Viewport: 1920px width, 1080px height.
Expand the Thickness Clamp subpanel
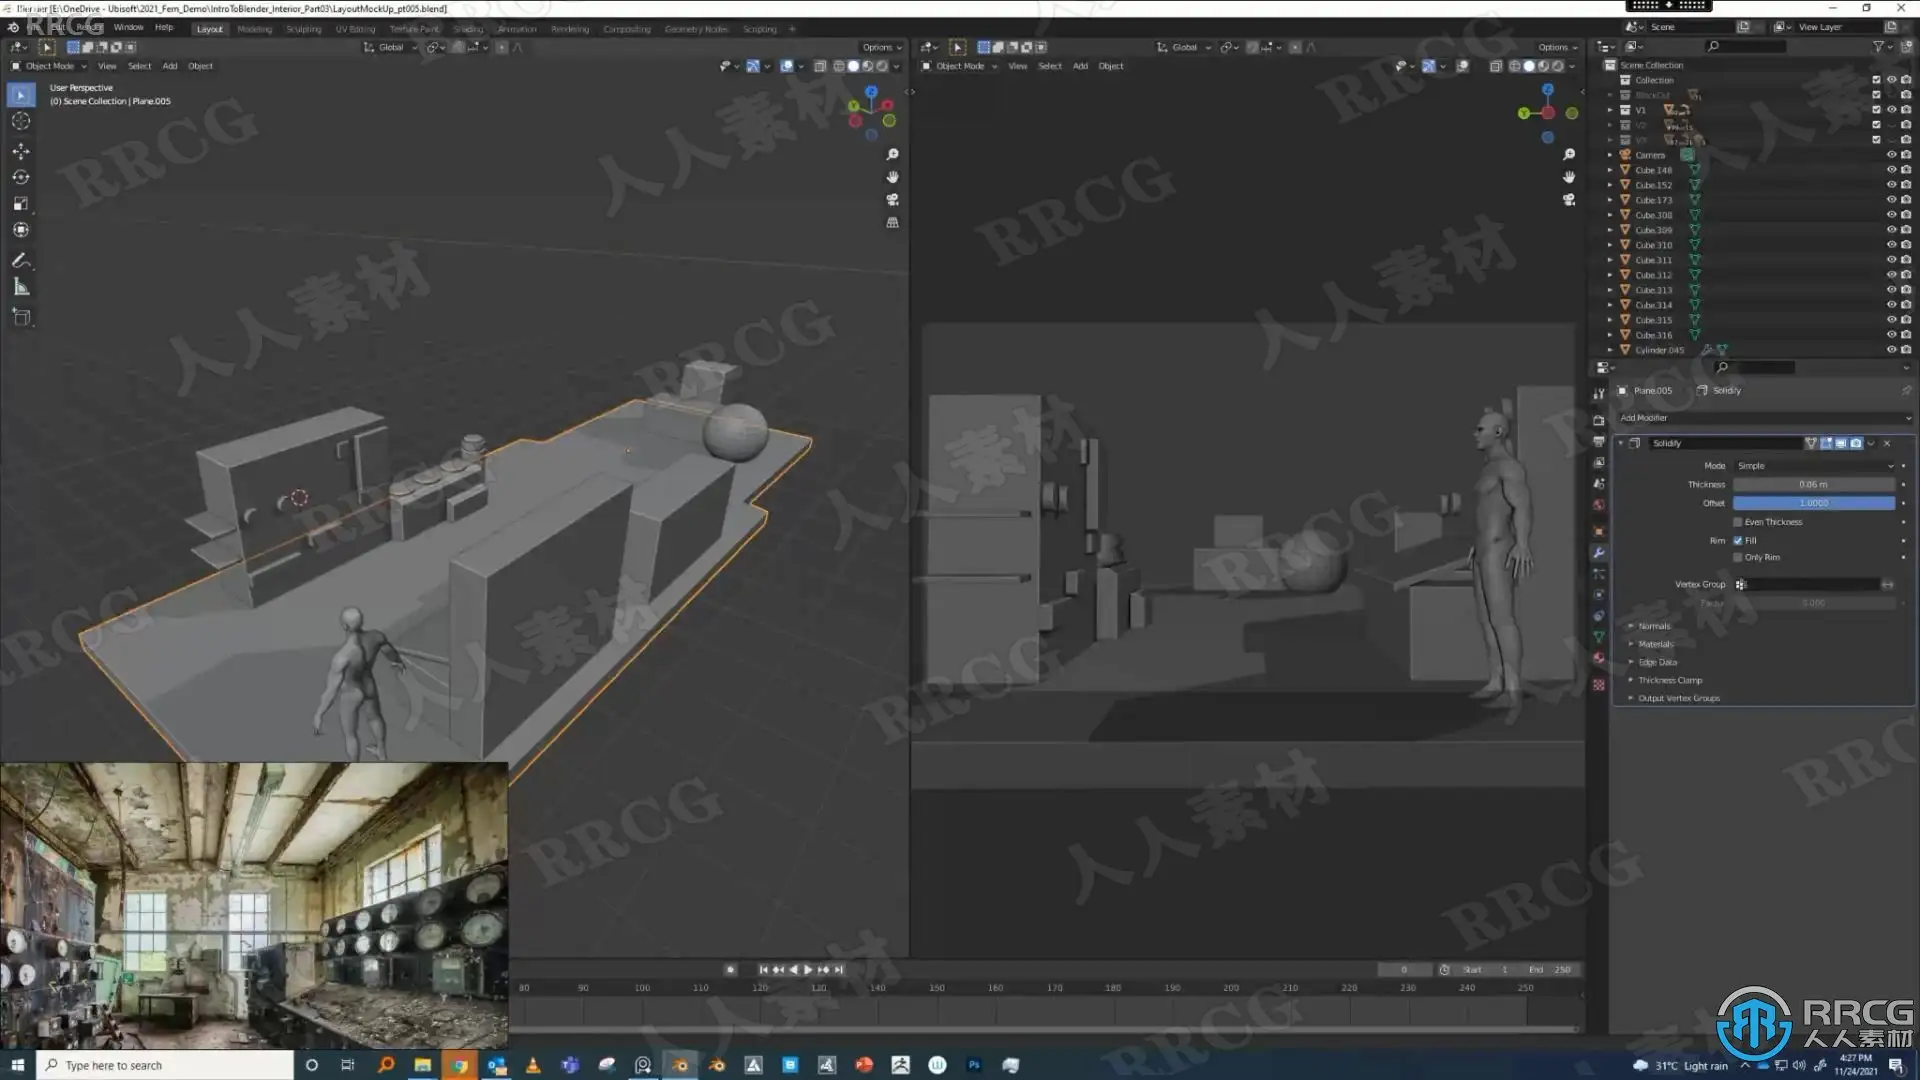tap(1669, 680)
